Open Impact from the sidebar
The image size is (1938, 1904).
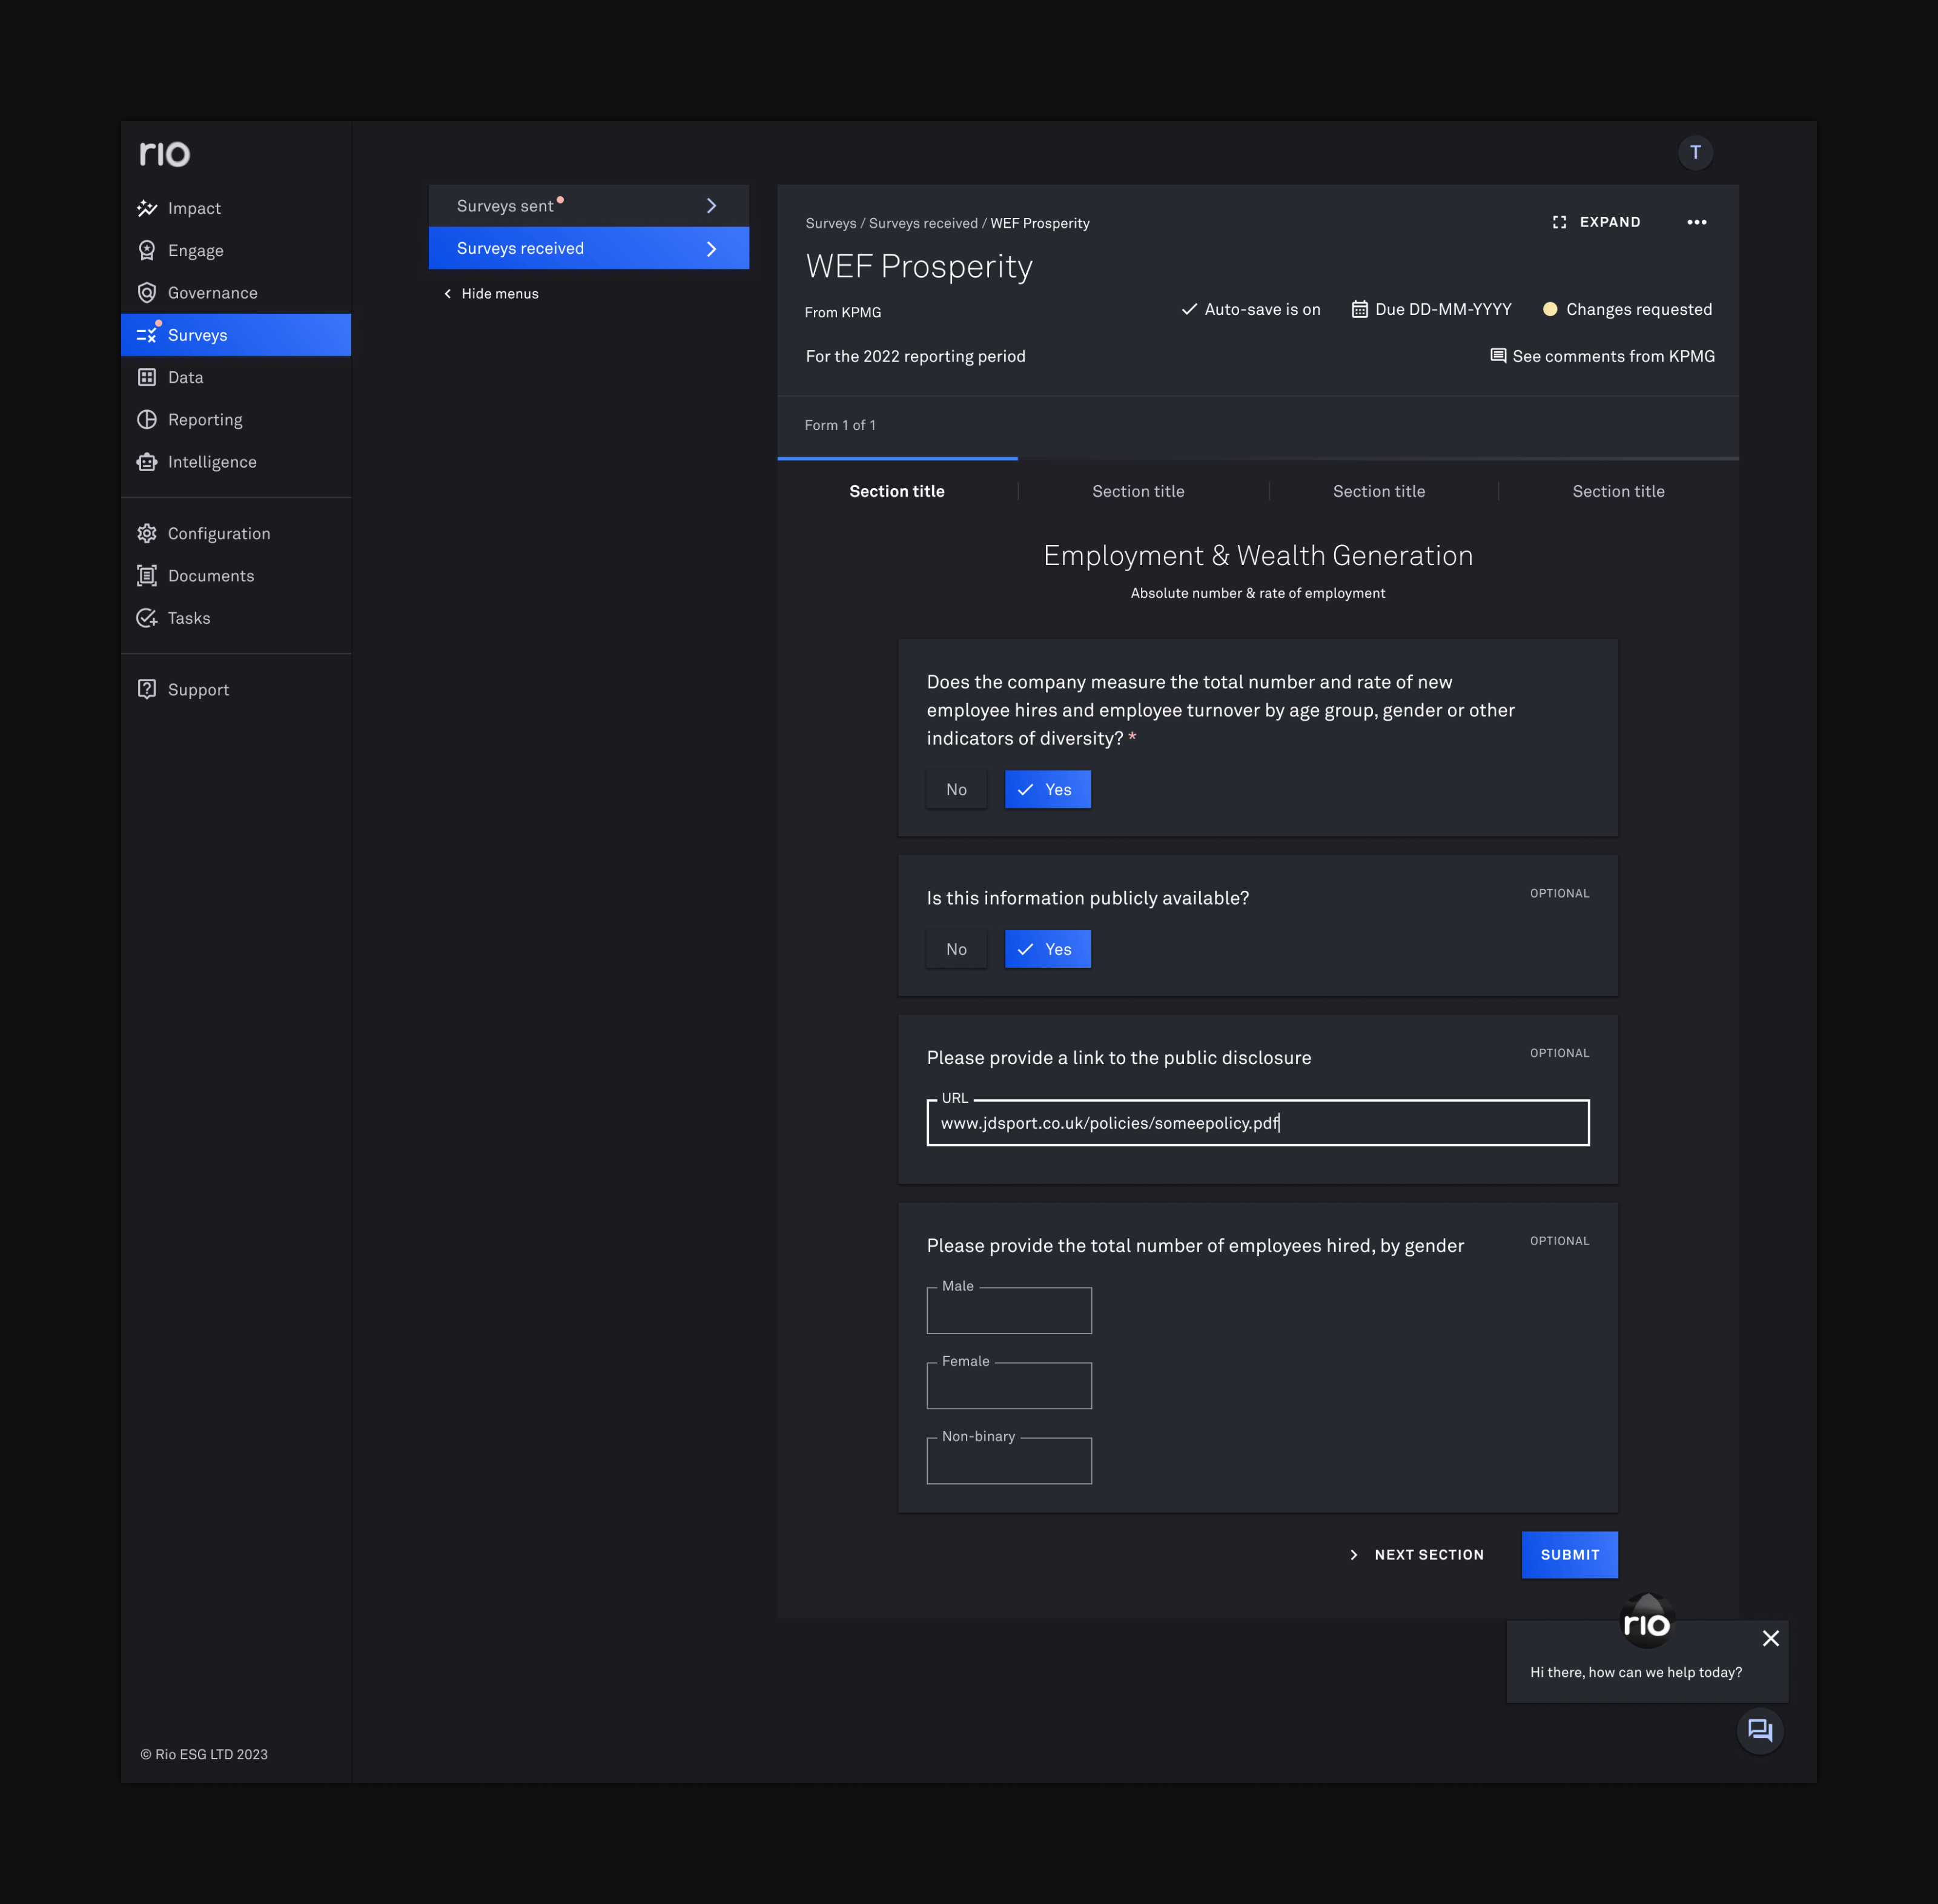(236, 208)
